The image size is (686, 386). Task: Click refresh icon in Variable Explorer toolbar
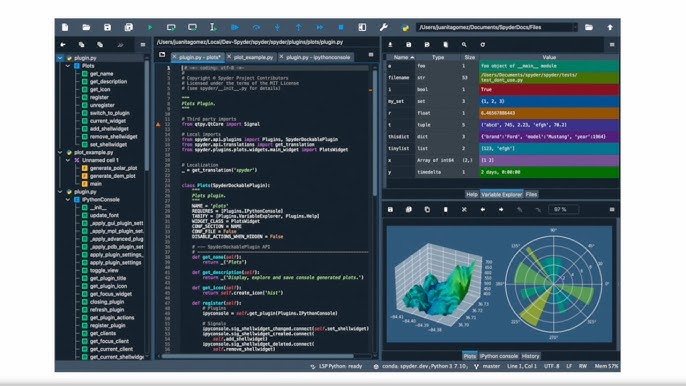coord(483,45)
